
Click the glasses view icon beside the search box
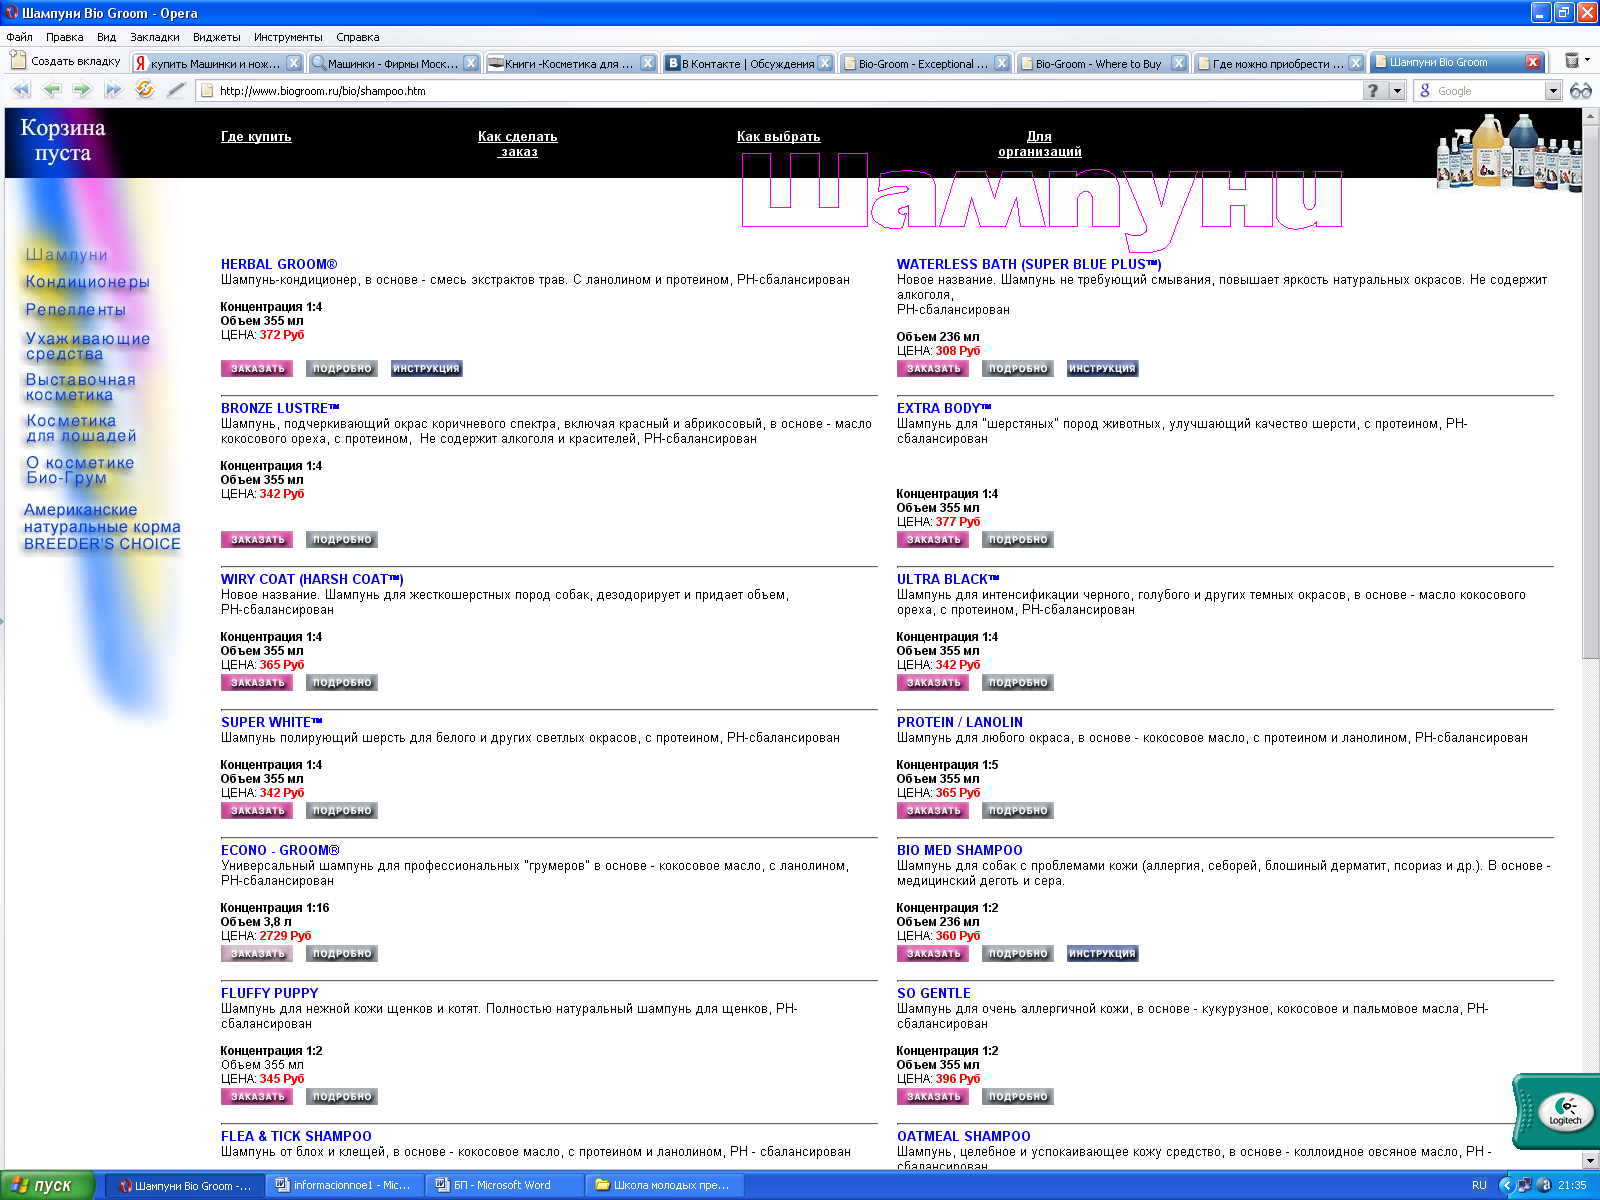point(1580,91)
